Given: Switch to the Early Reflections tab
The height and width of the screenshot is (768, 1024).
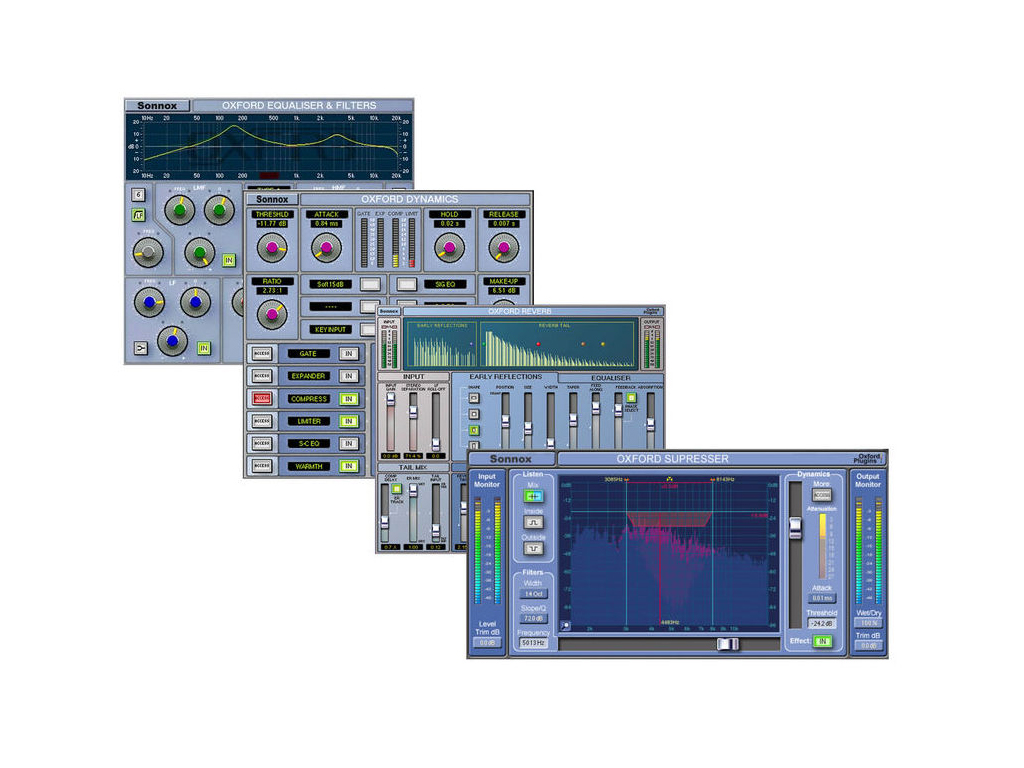Looking at the screenshot, I should click(505, 378).
